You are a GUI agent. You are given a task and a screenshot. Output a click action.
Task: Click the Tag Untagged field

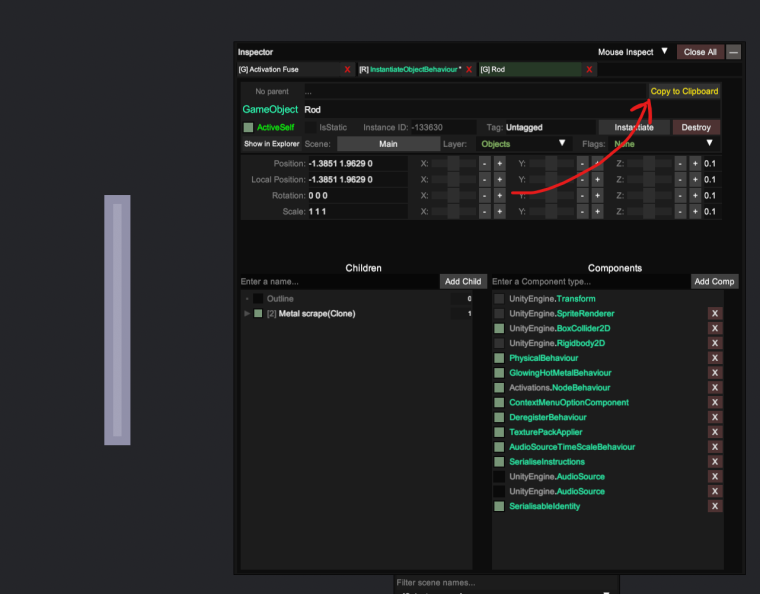[550, 127]
